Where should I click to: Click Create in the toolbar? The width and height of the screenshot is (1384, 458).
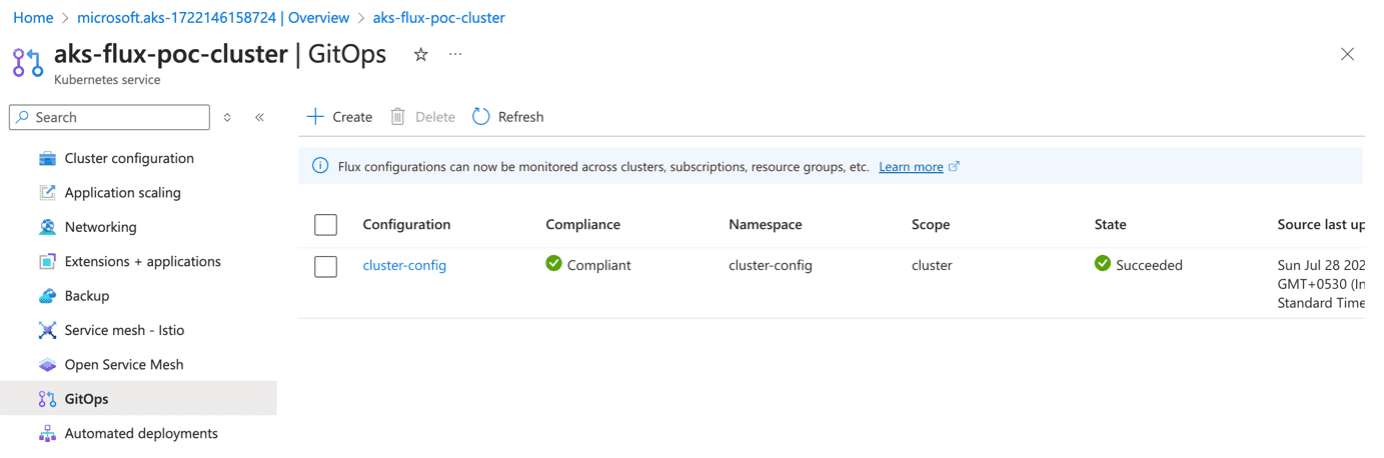(339, 117)
